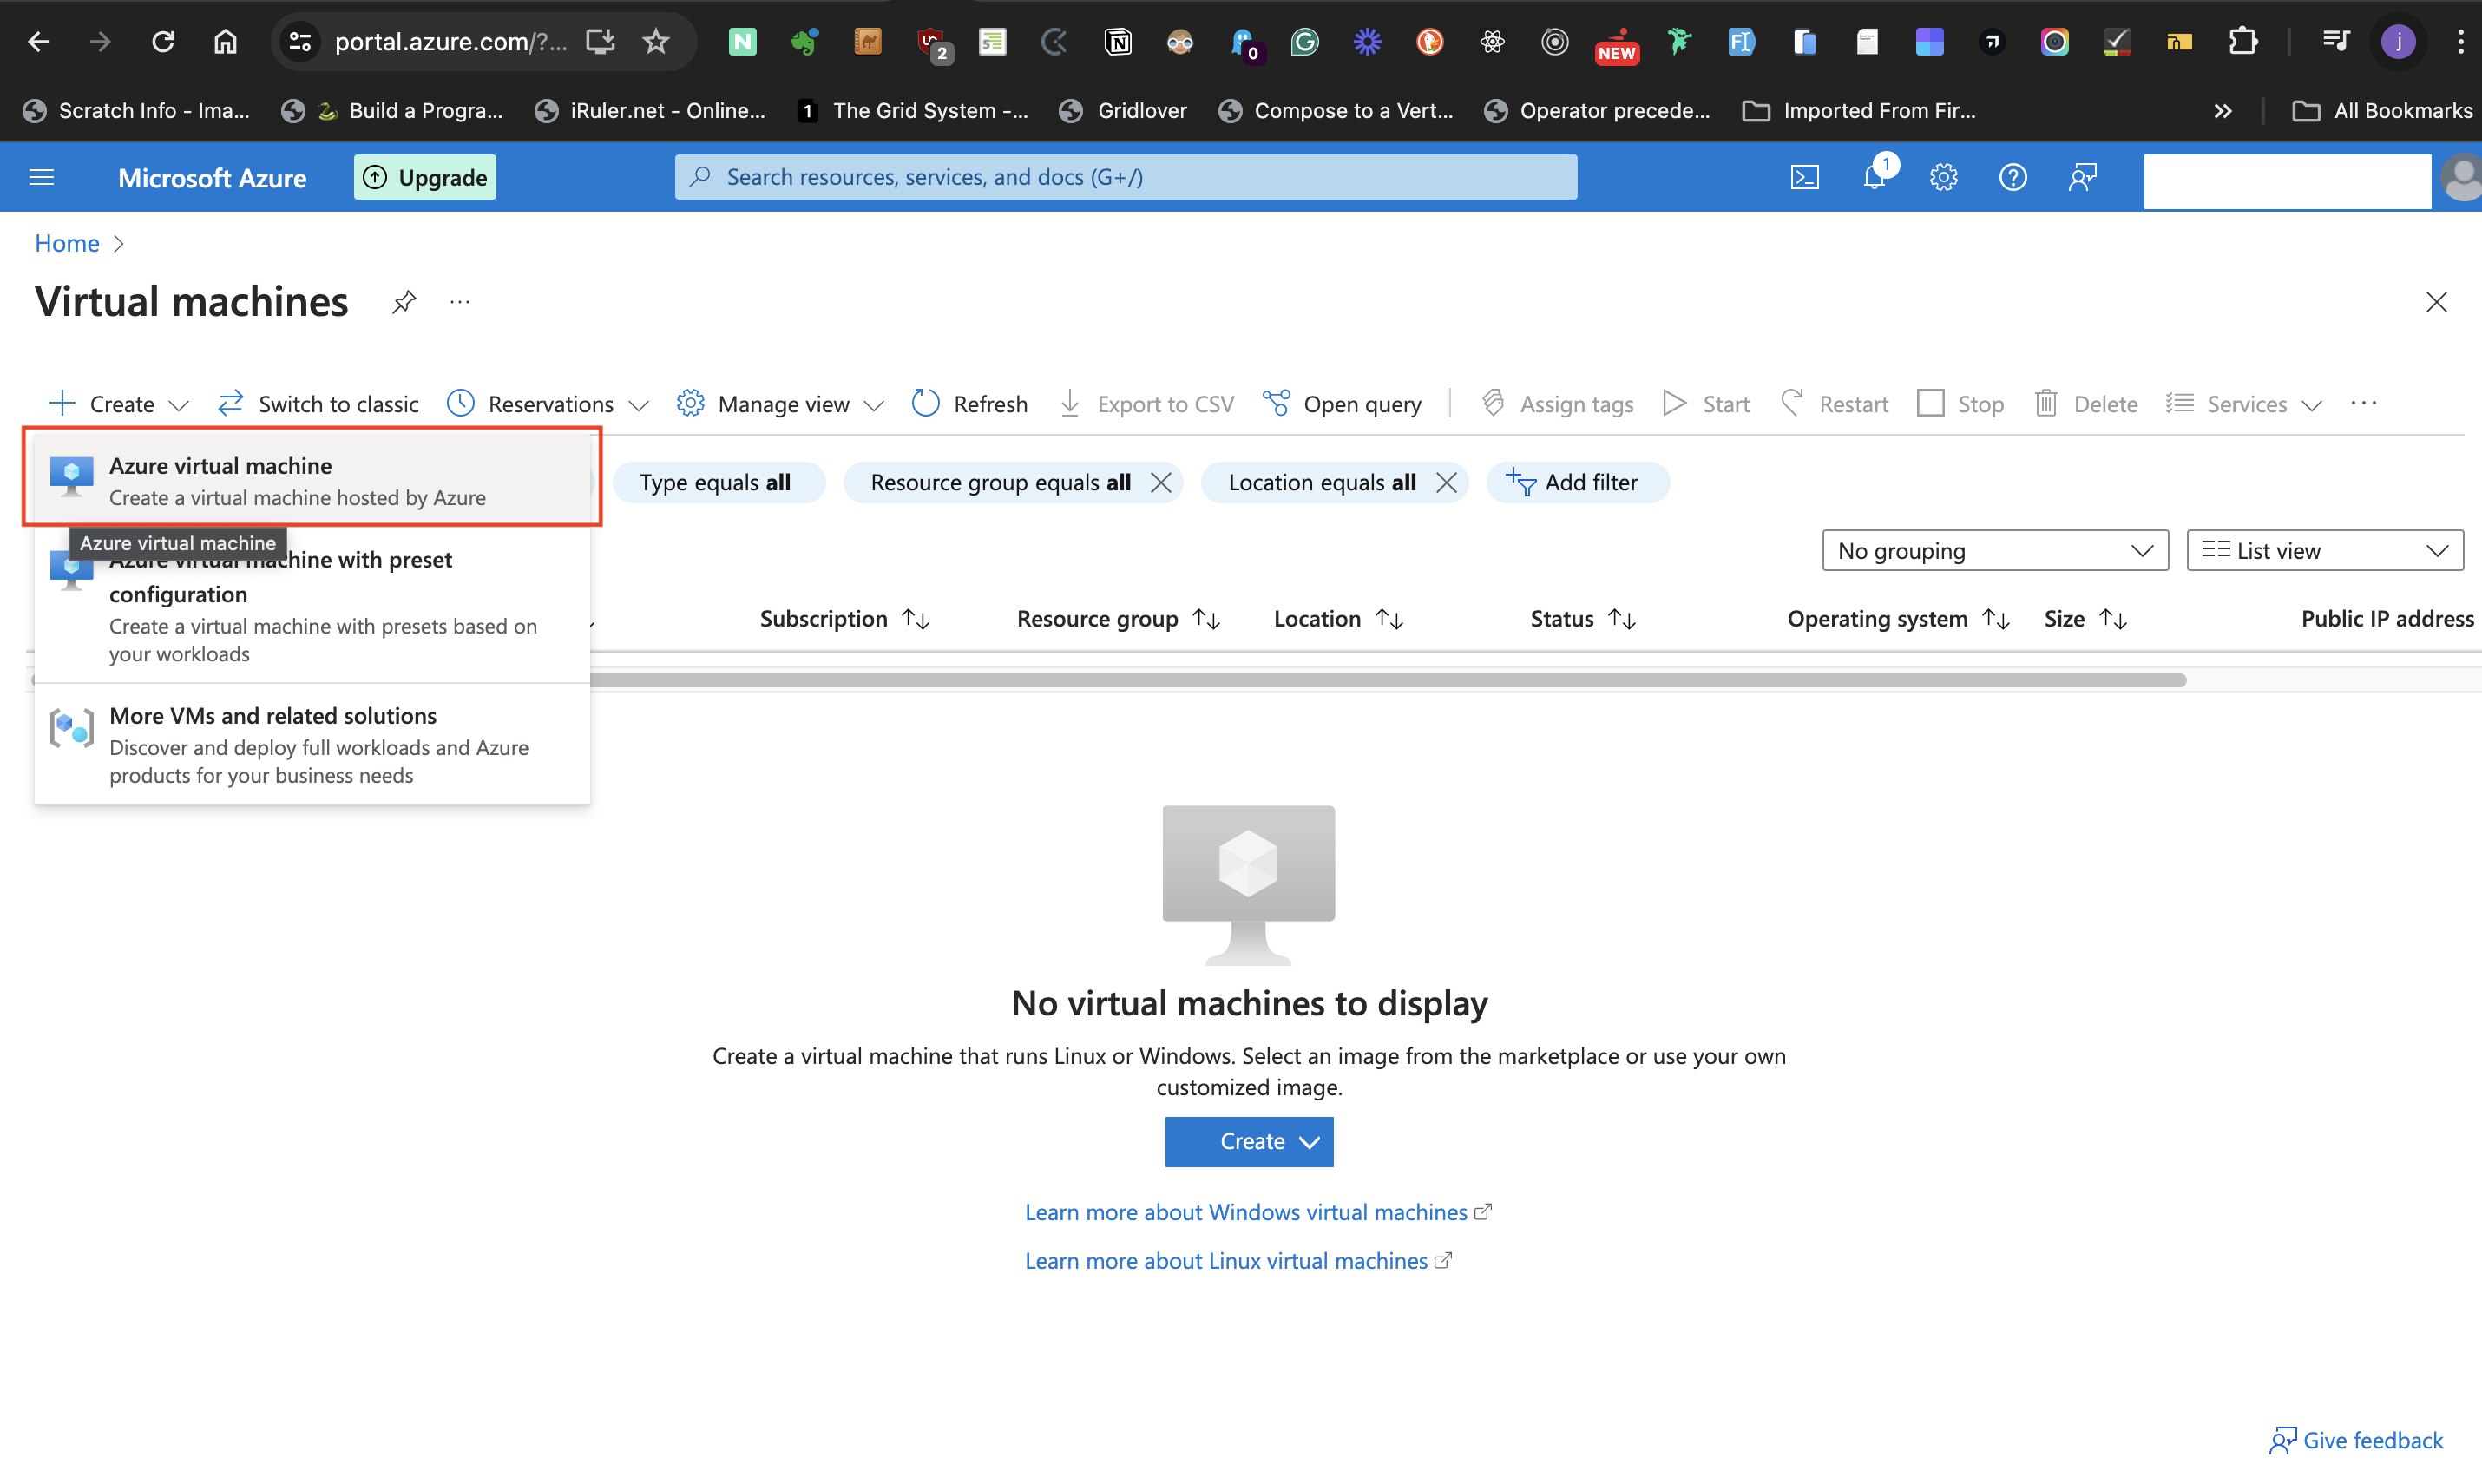Open portal settings gear icon
The height and width of the screenshot is (1484, 2482).
tap(1943, 177)
